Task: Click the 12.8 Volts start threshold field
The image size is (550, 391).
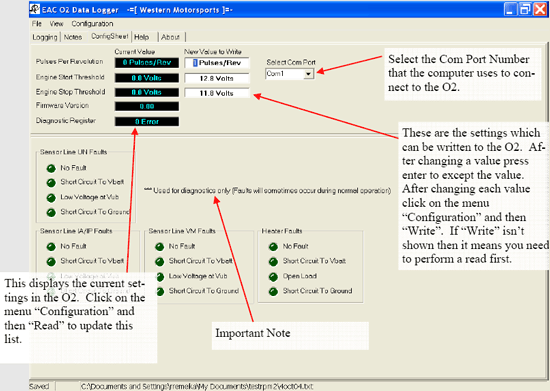Action: point(217,78)
